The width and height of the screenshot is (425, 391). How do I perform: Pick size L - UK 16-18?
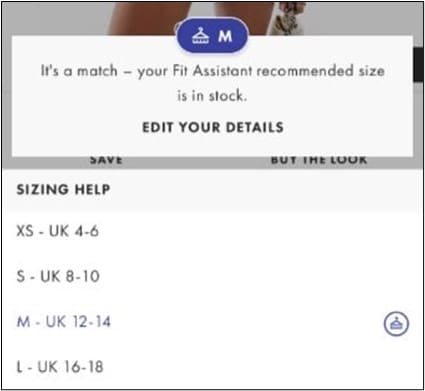212,367
